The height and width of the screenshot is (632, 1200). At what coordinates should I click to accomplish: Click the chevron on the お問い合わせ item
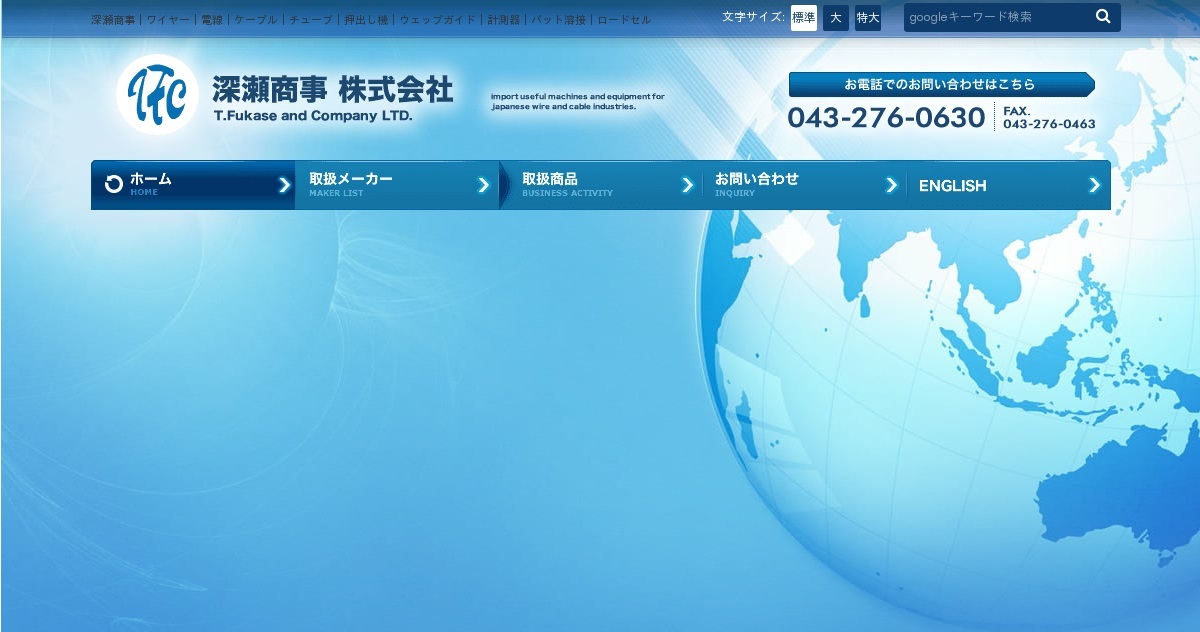891,185
